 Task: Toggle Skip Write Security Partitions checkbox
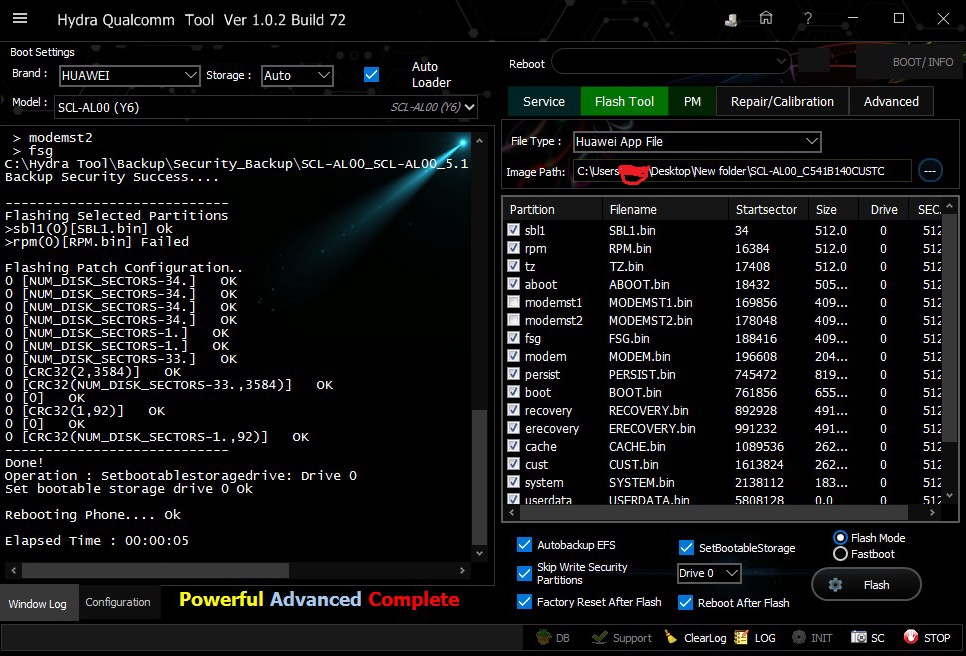click(524, 573)
